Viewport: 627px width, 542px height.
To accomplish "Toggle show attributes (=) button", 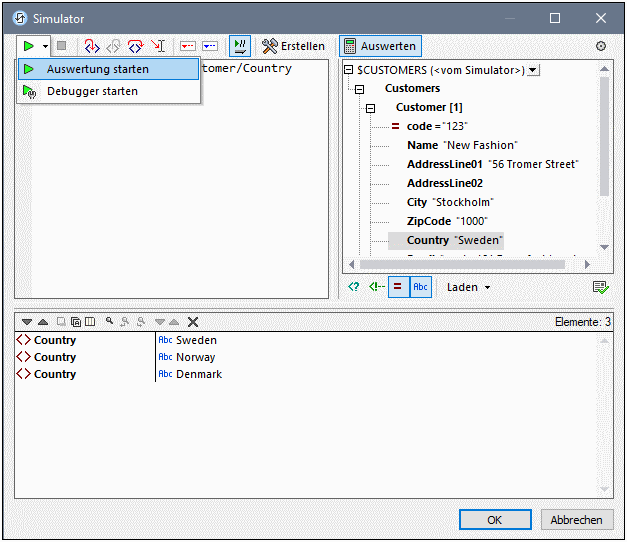I will (x=396, y=287).
